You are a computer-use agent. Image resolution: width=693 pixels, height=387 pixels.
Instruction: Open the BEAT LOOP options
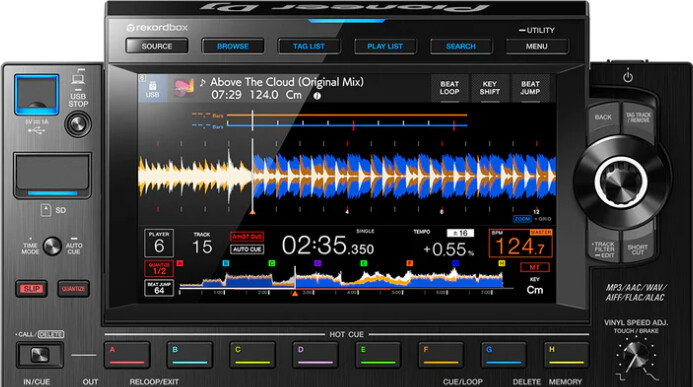(x=449, y=88)
